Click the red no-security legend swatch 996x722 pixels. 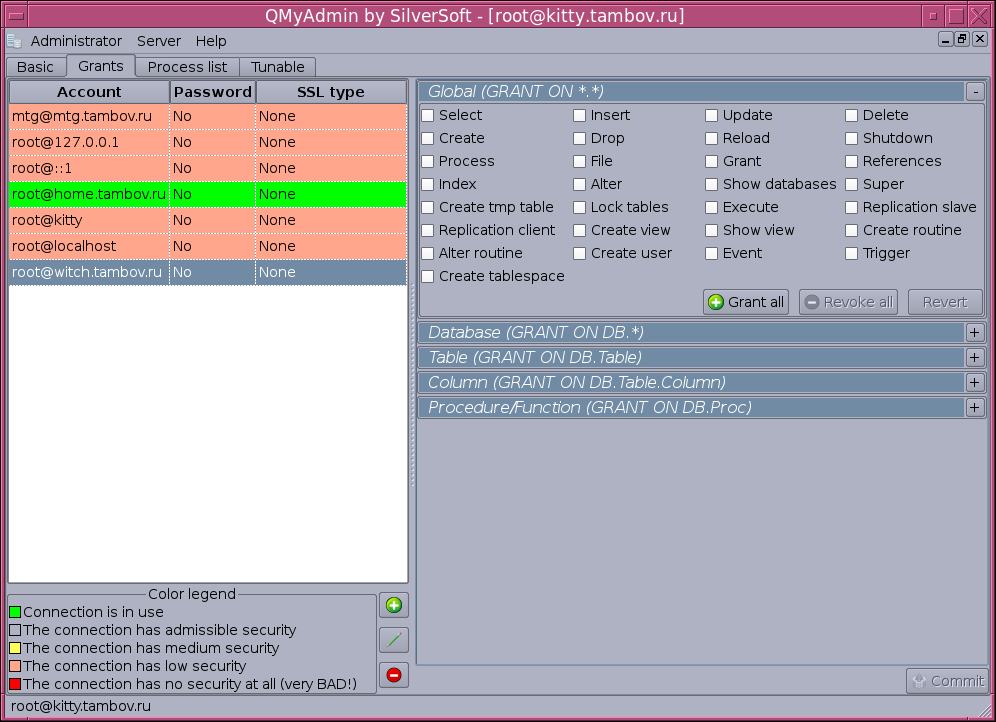pos(15,685)
